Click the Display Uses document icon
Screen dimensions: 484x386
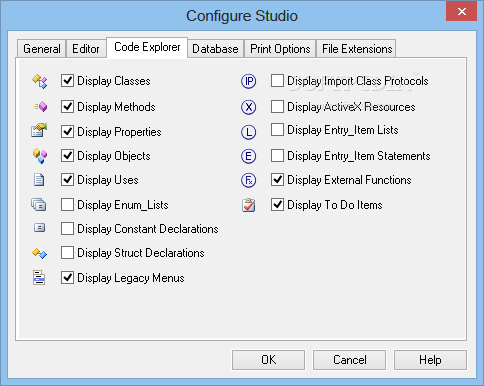(39, 180)
